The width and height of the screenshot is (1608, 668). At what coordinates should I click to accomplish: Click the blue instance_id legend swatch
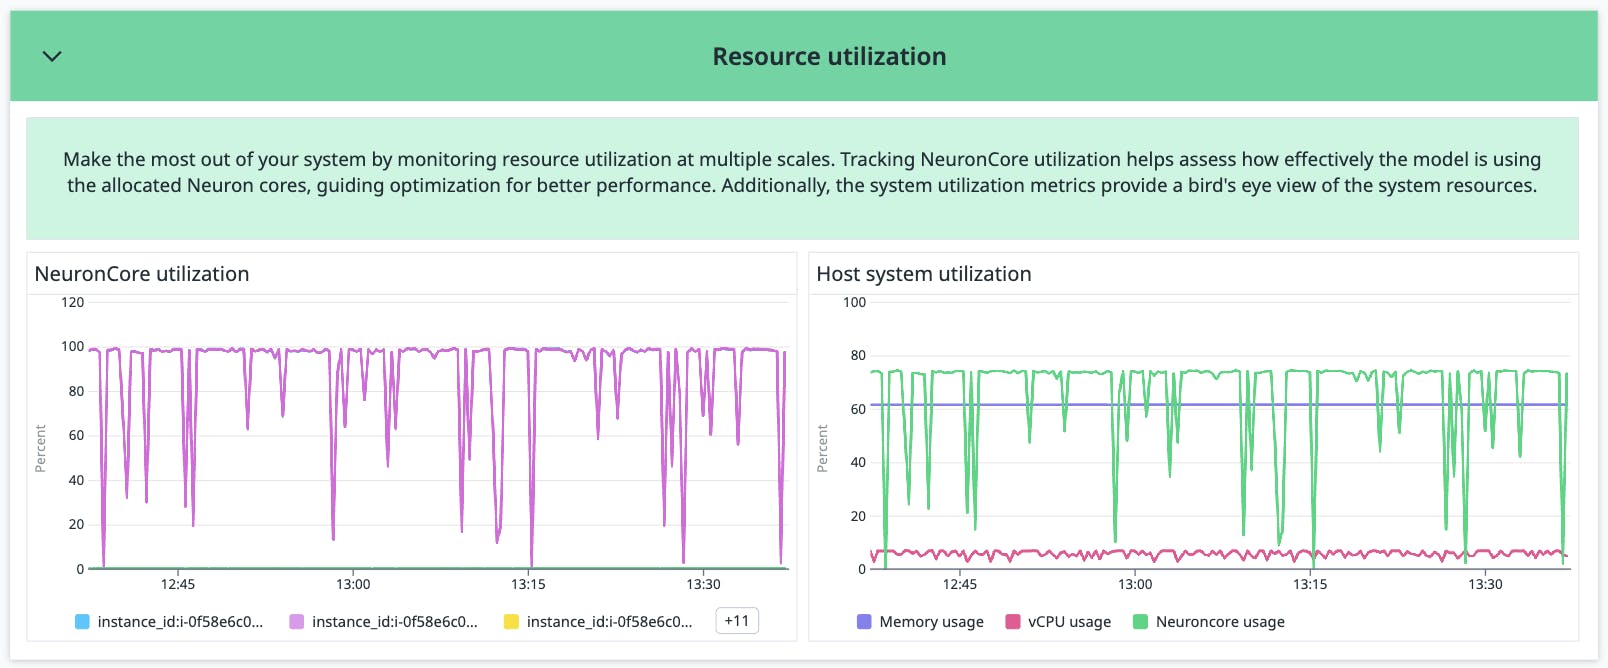82,622
